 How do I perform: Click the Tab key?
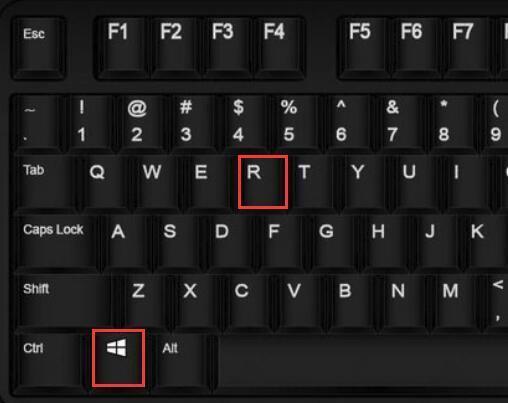pyautogui.click(x=47, y=182)
